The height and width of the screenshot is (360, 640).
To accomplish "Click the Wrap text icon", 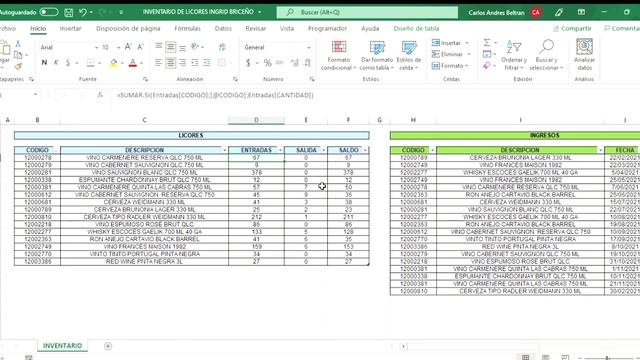I will pos(222,47).
